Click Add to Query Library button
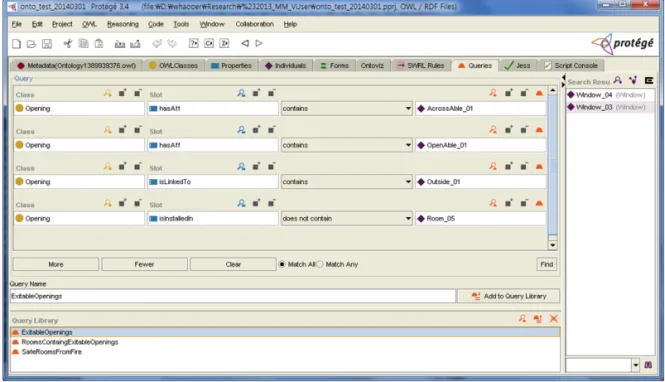Screen dimensions: 665x382 509,296
